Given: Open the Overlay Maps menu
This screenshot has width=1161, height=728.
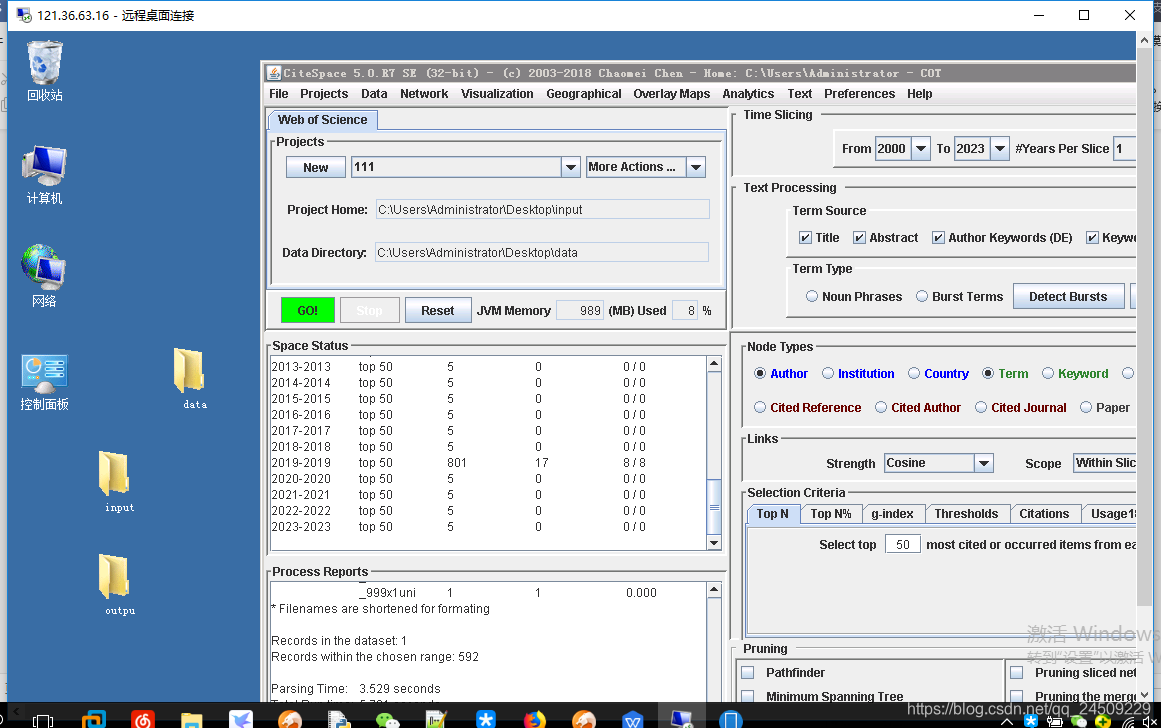Looking at the screenshot, I should click(672, 94).
